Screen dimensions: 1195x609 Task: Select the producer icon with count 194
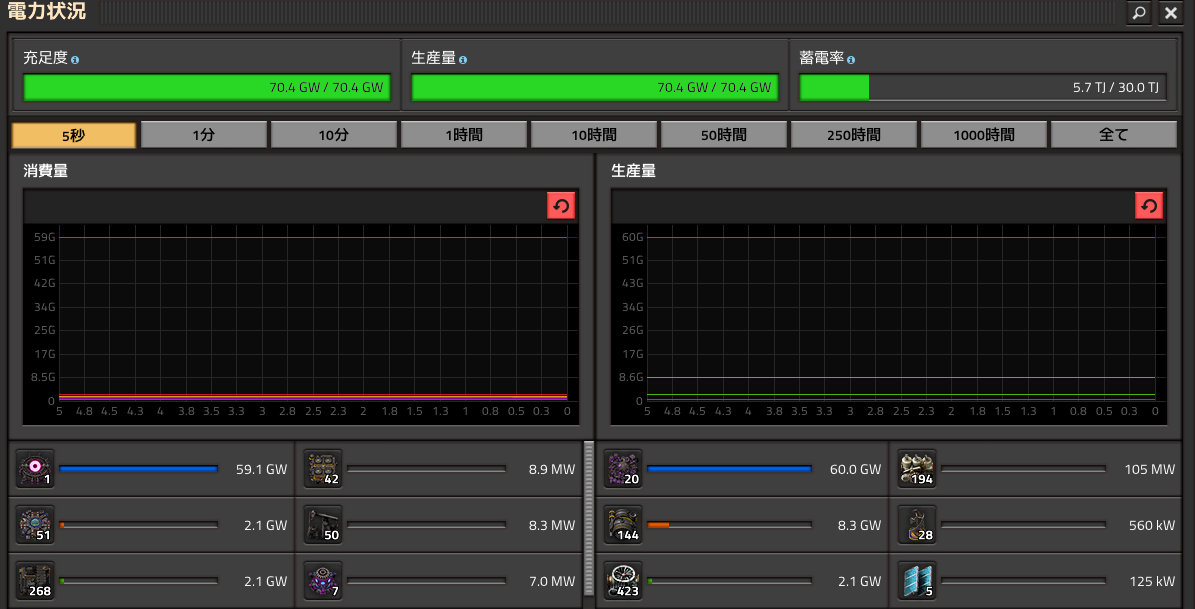coord(917,469)
